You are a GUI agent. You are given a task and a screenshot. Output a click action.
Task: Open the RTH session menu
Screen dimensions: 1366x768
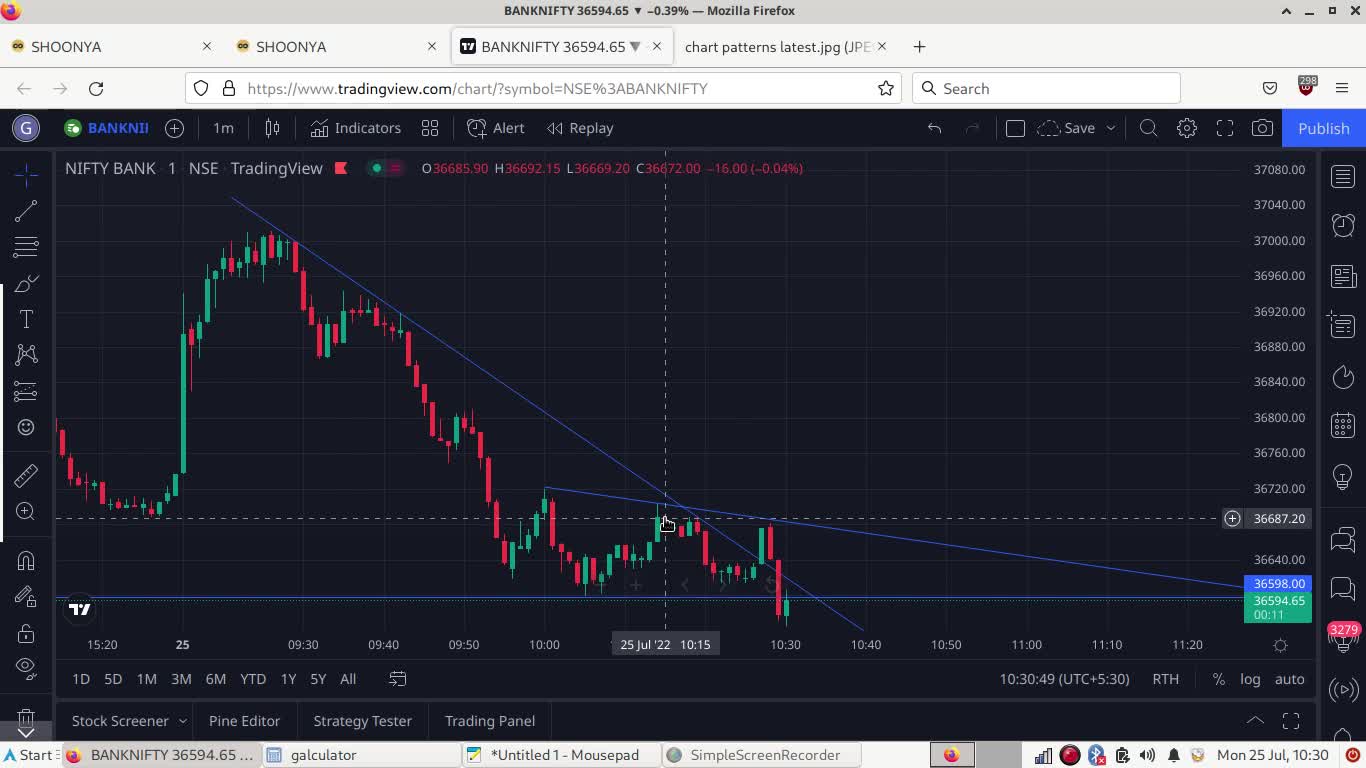click(1165, 679)
